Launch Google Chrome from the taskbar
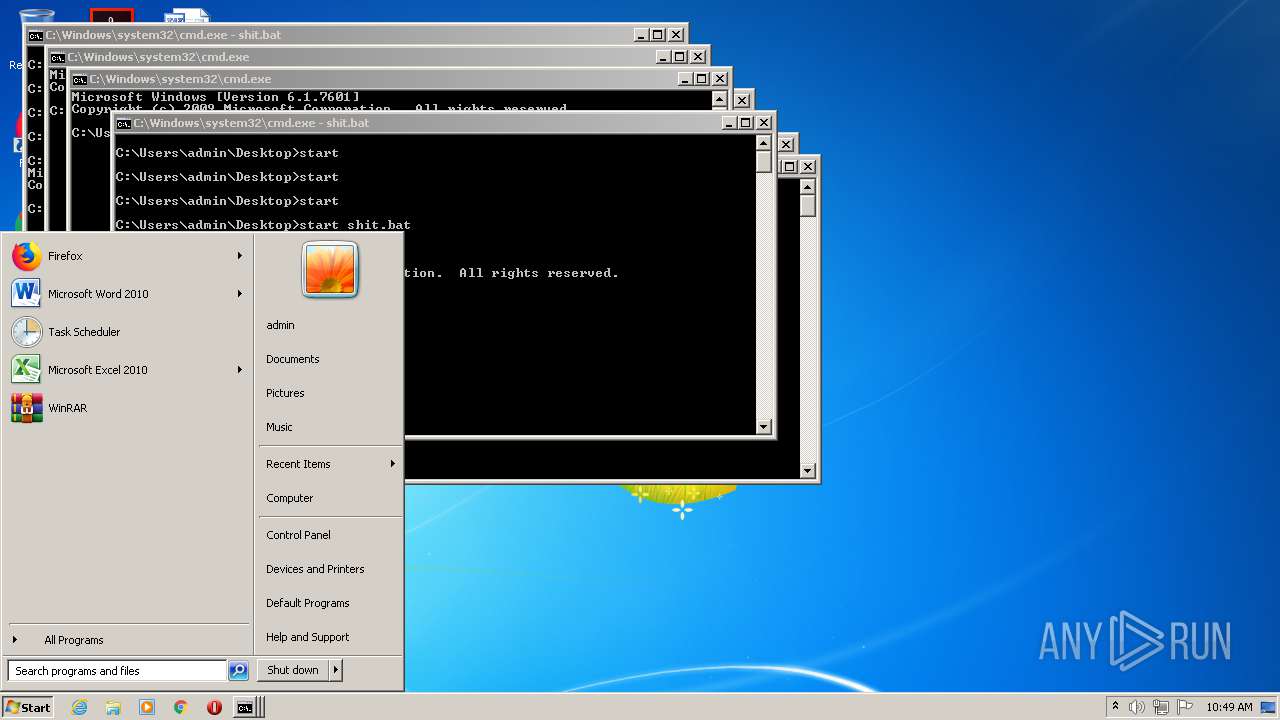1280x720 pixels. (x=180, y=707)
